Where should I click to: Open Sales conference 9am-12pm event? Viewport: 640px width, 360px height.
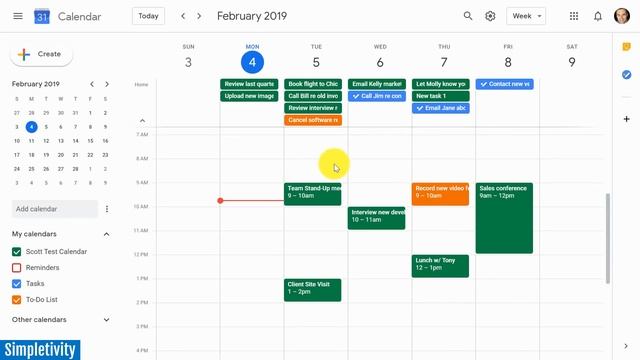[x=504, y=218]
